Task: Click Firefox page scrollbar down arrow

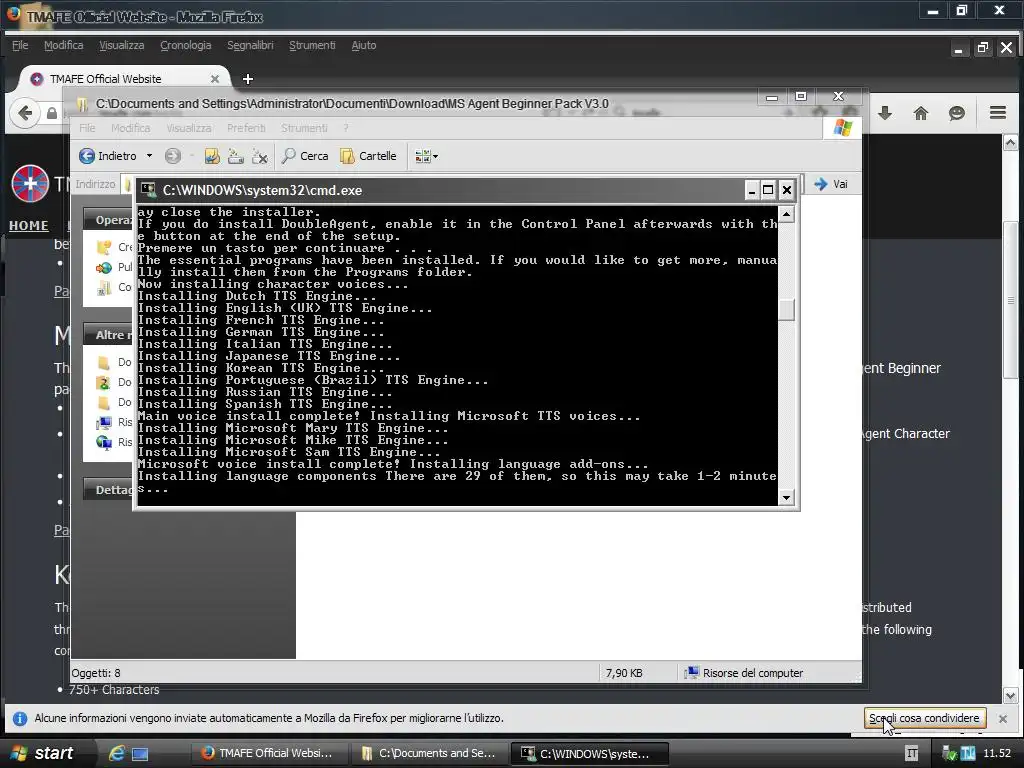Action: tap(1010, 696)
